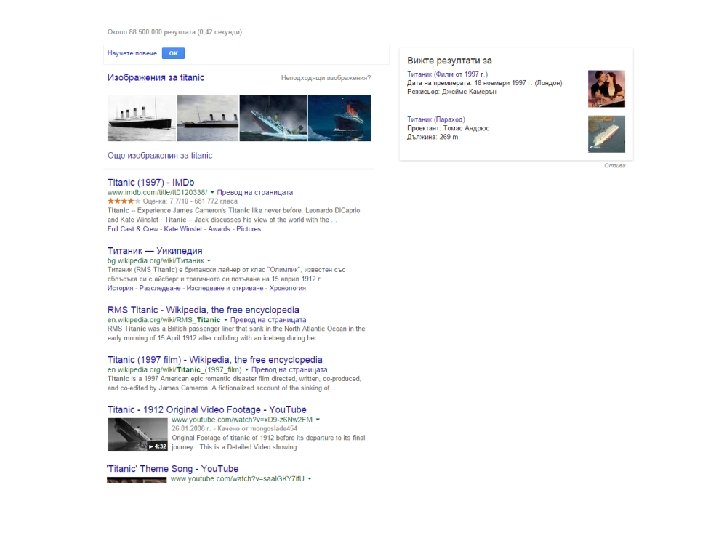Image resolution: width=720 pixels, height=540 pixels.
Task: Expand dropdown arrow beside 1912 footage youtube URL
Action: (318, 420)
